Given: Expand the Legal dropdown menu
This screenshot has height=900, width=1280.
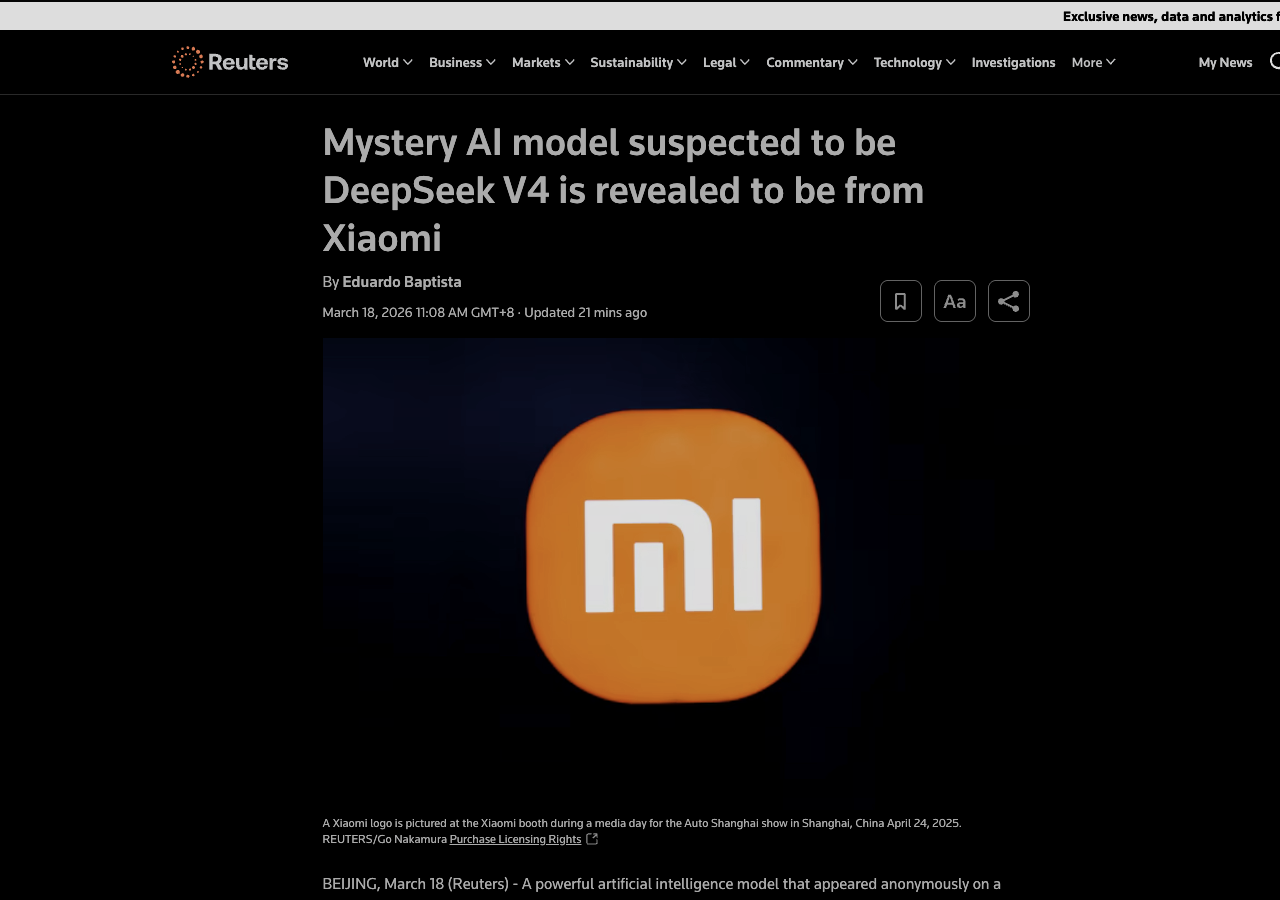Looking at the screenshot, I should (x=726, y=62).
